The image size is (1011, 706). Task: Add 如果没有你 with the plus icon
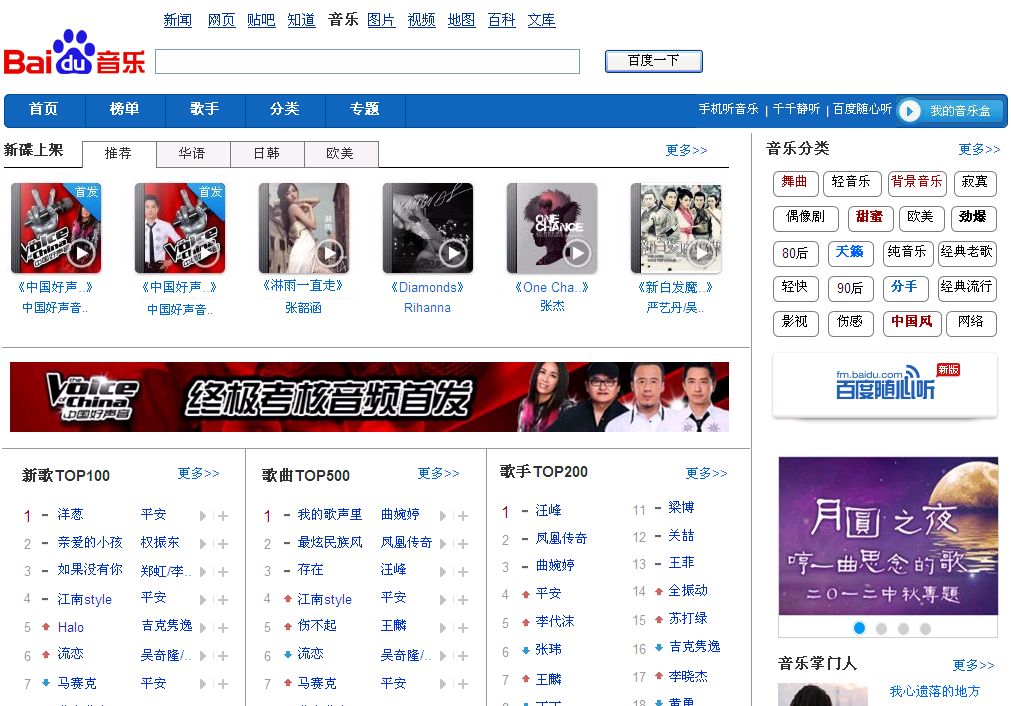222,572
